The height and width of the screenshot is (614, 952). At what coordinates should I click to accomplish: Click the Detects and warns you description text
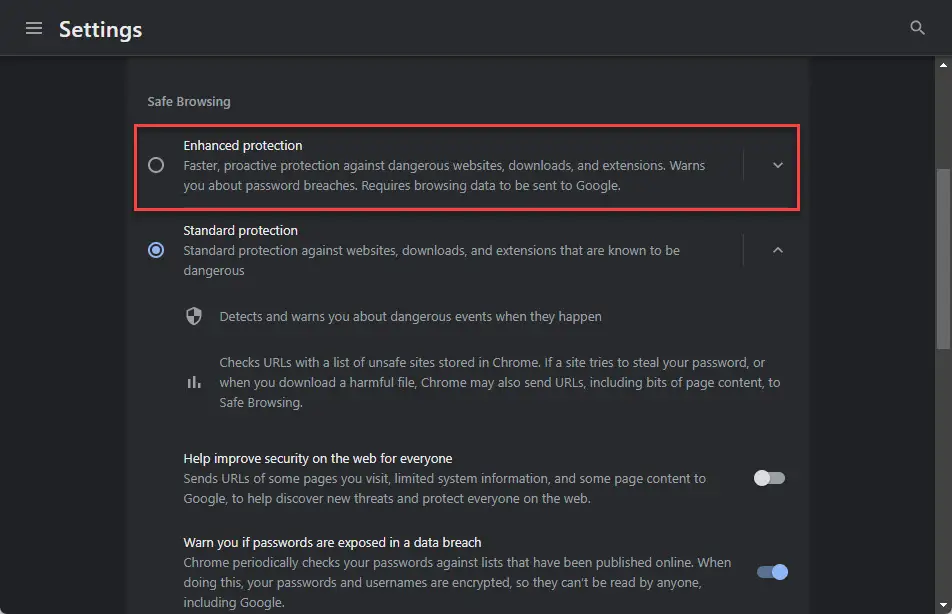[x=410, y=316]
